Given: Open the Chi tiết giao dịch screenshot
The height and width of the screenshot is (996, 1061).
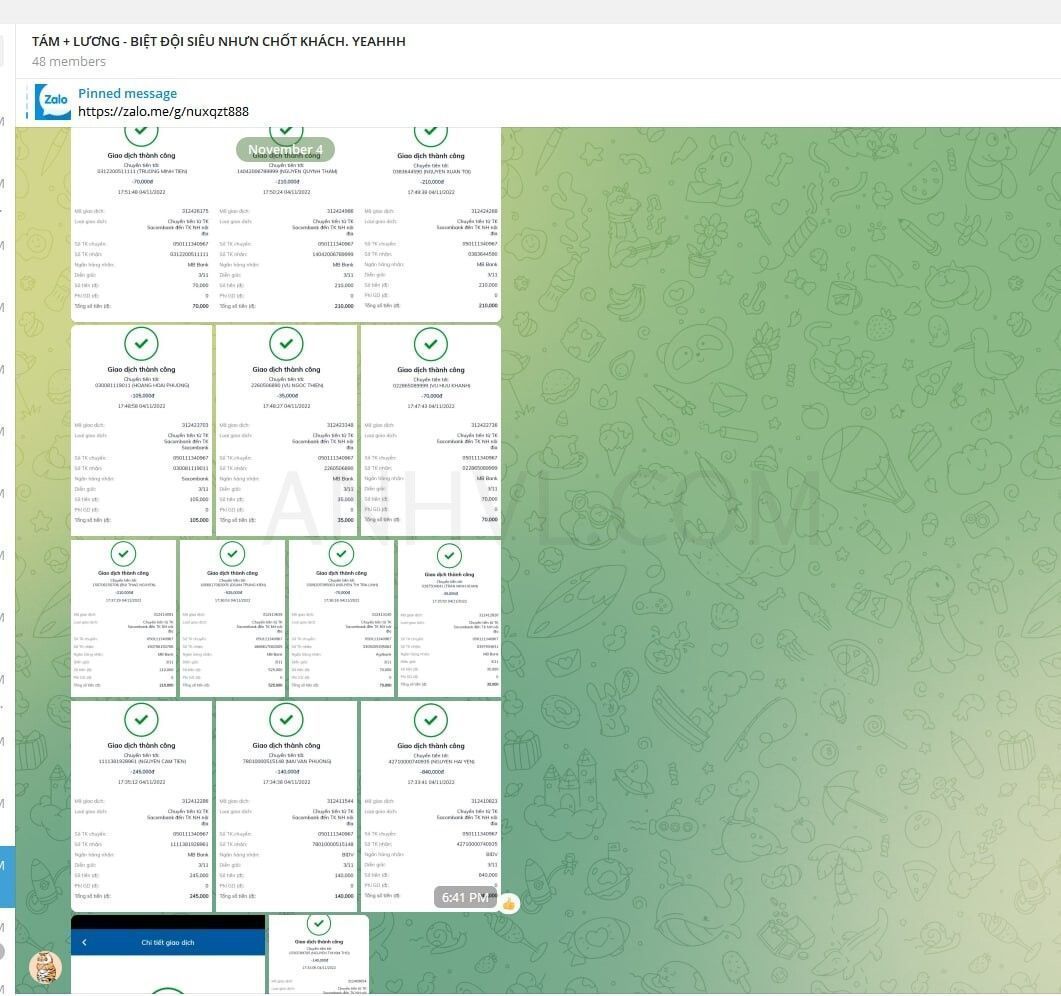Looking at the screenshot, I should coord(168,965).
